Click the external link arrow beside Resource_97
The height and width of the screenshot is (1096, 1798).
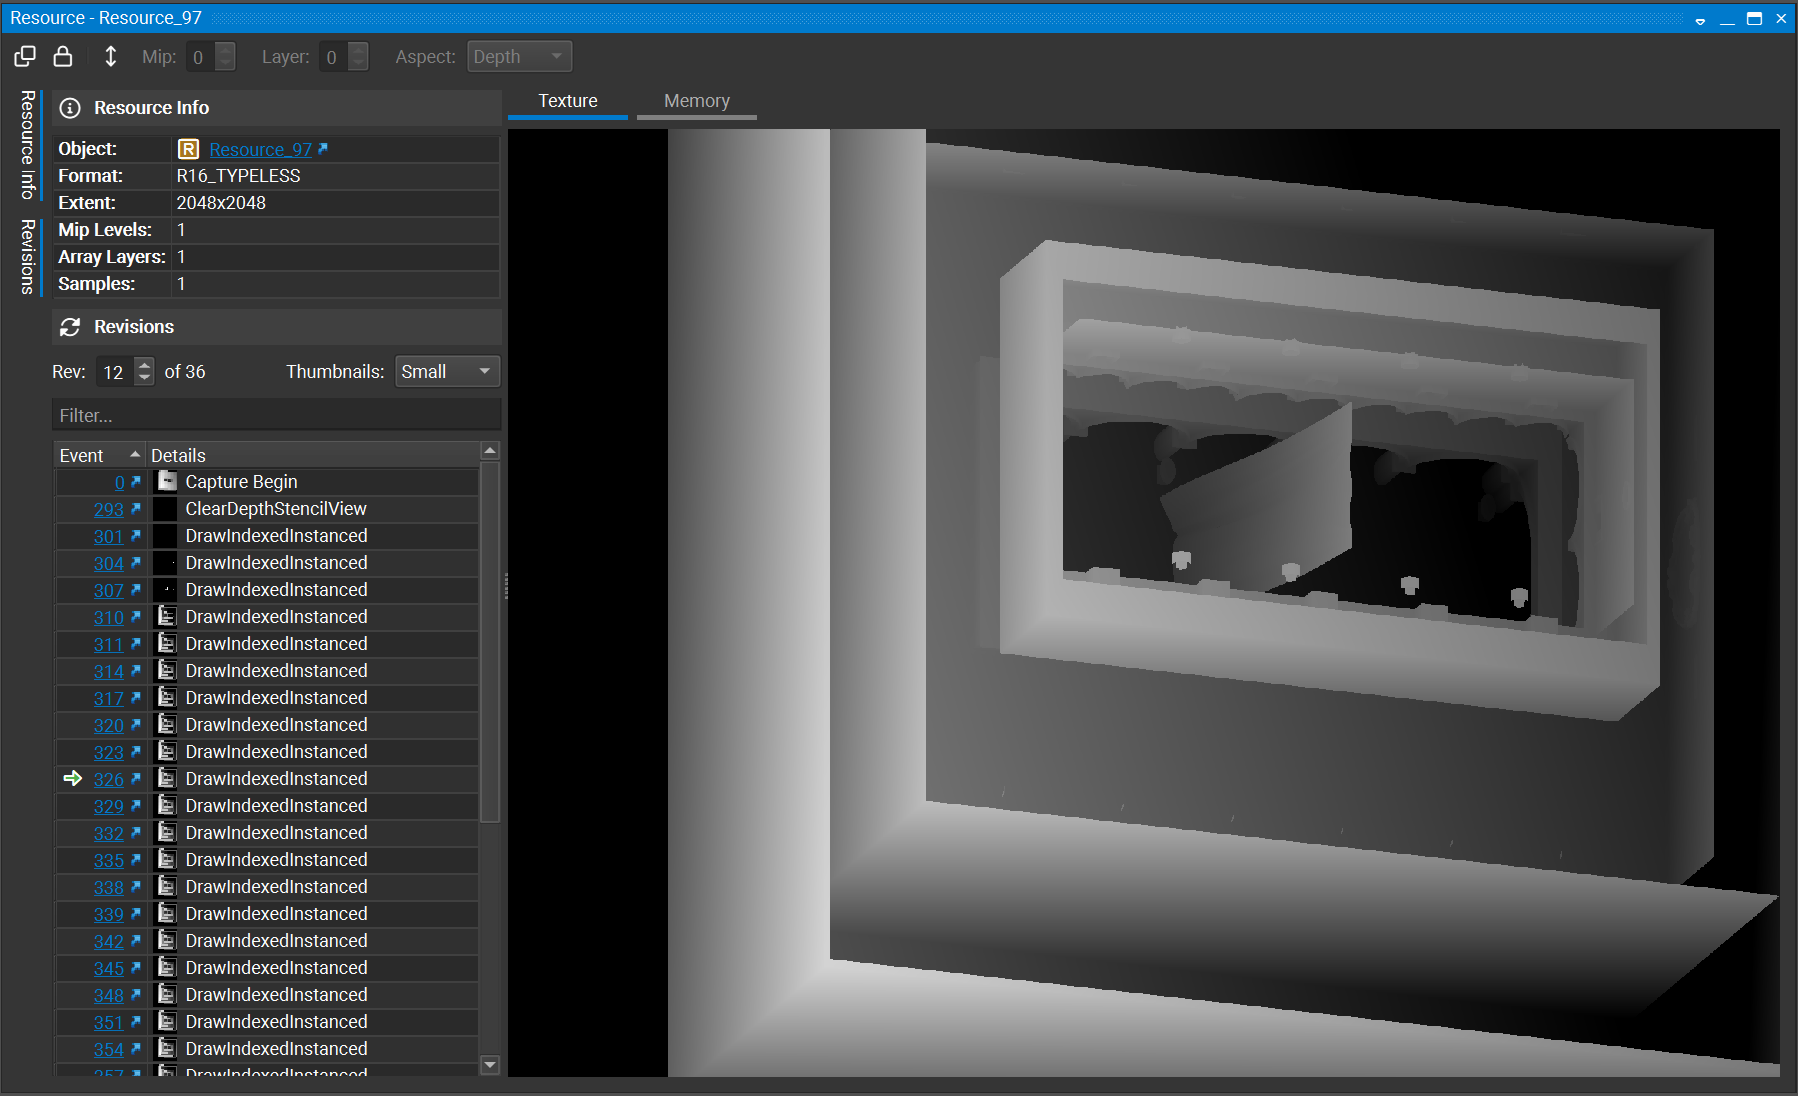click(x=322, y=148)
